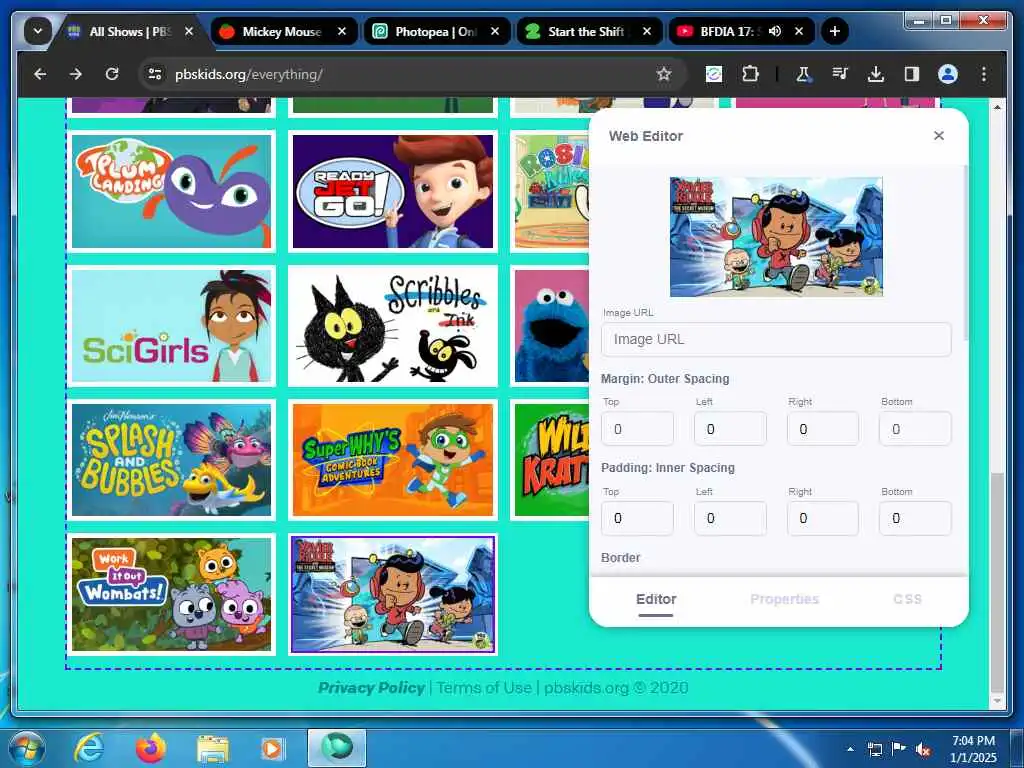Show hidden system tray icons
This screenshot has height=768, width=1024.
[850, 749]
